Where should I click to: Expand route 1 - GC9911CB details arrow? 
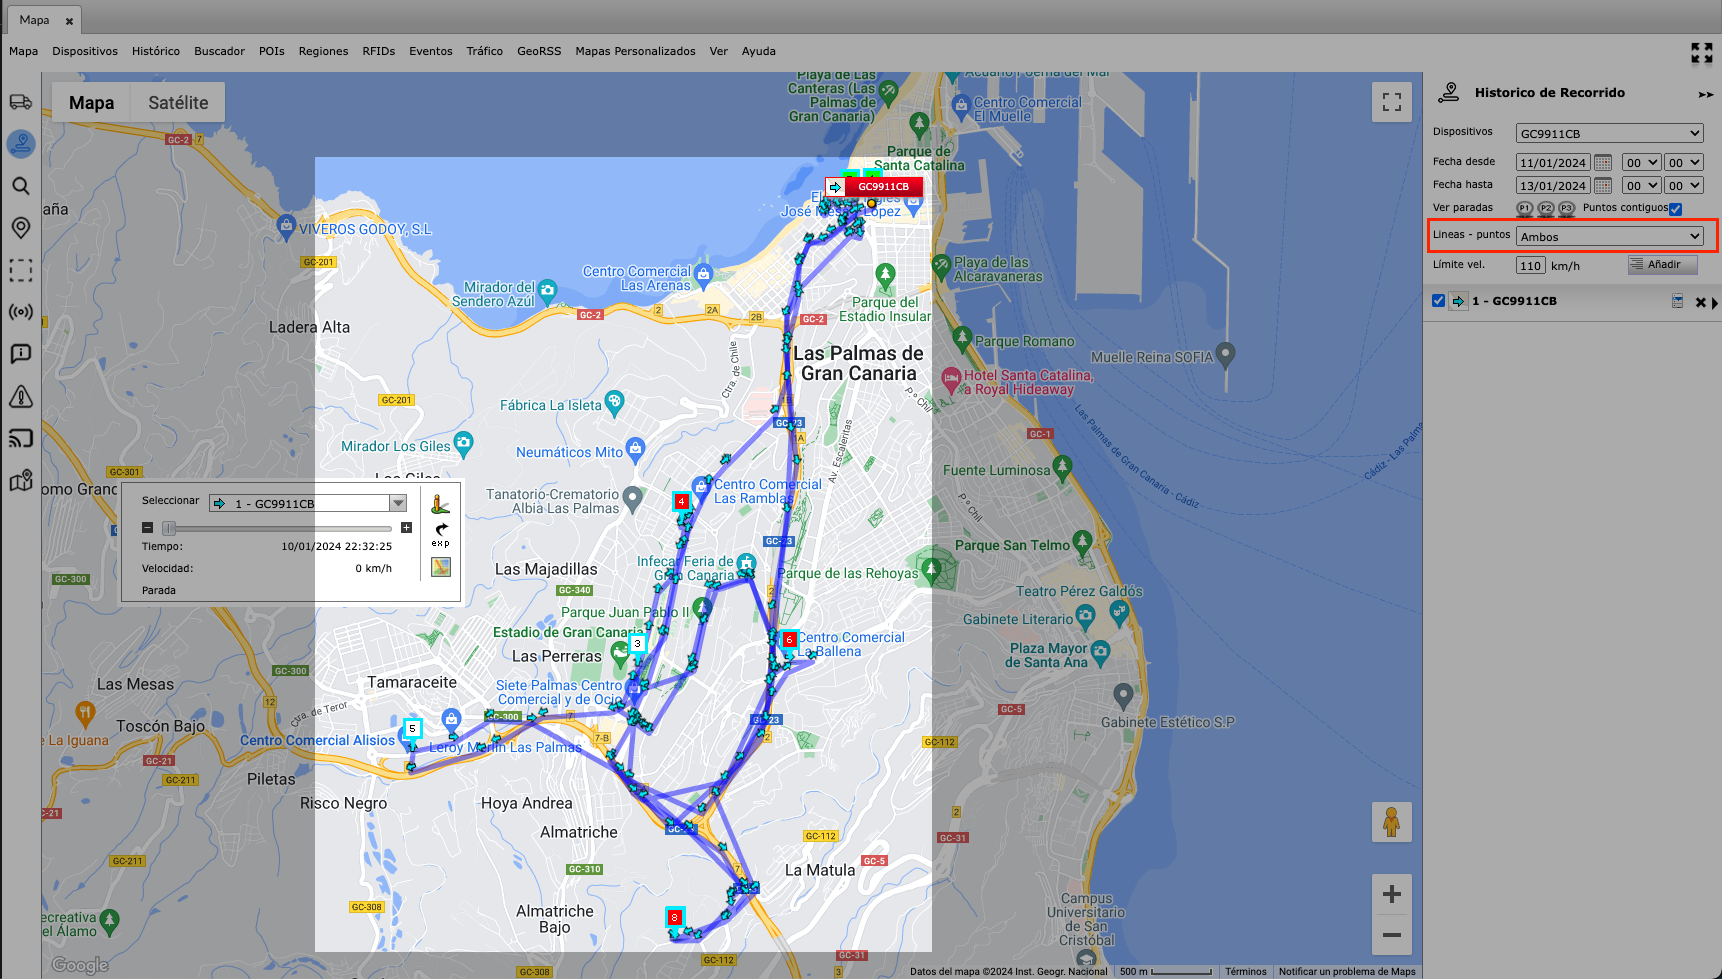(1715, 302)
